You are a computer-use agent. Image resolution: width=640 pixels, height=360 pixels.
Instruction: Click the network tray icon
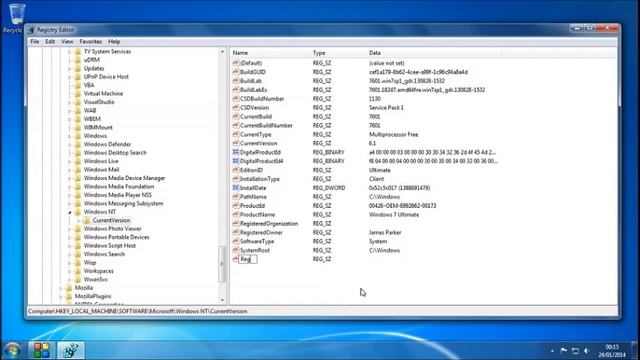click(575, 351)
